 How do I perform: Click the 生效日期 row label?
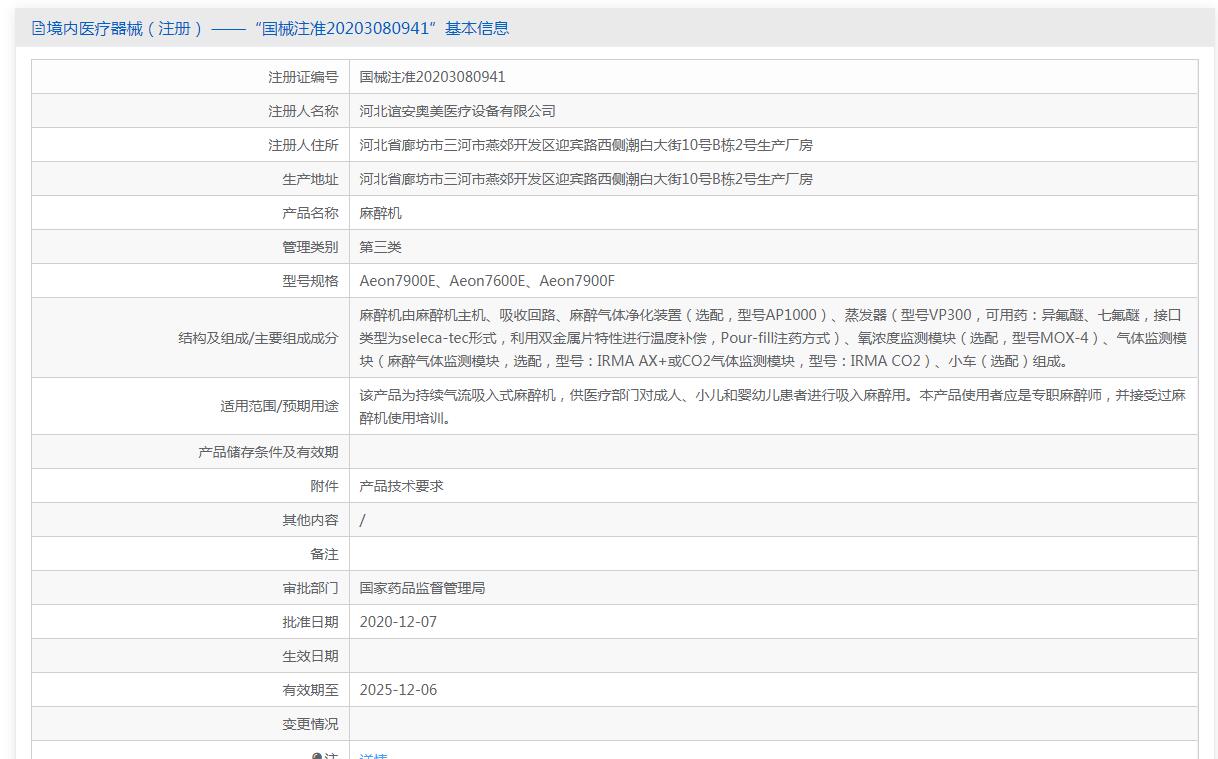tap(310, 656)
